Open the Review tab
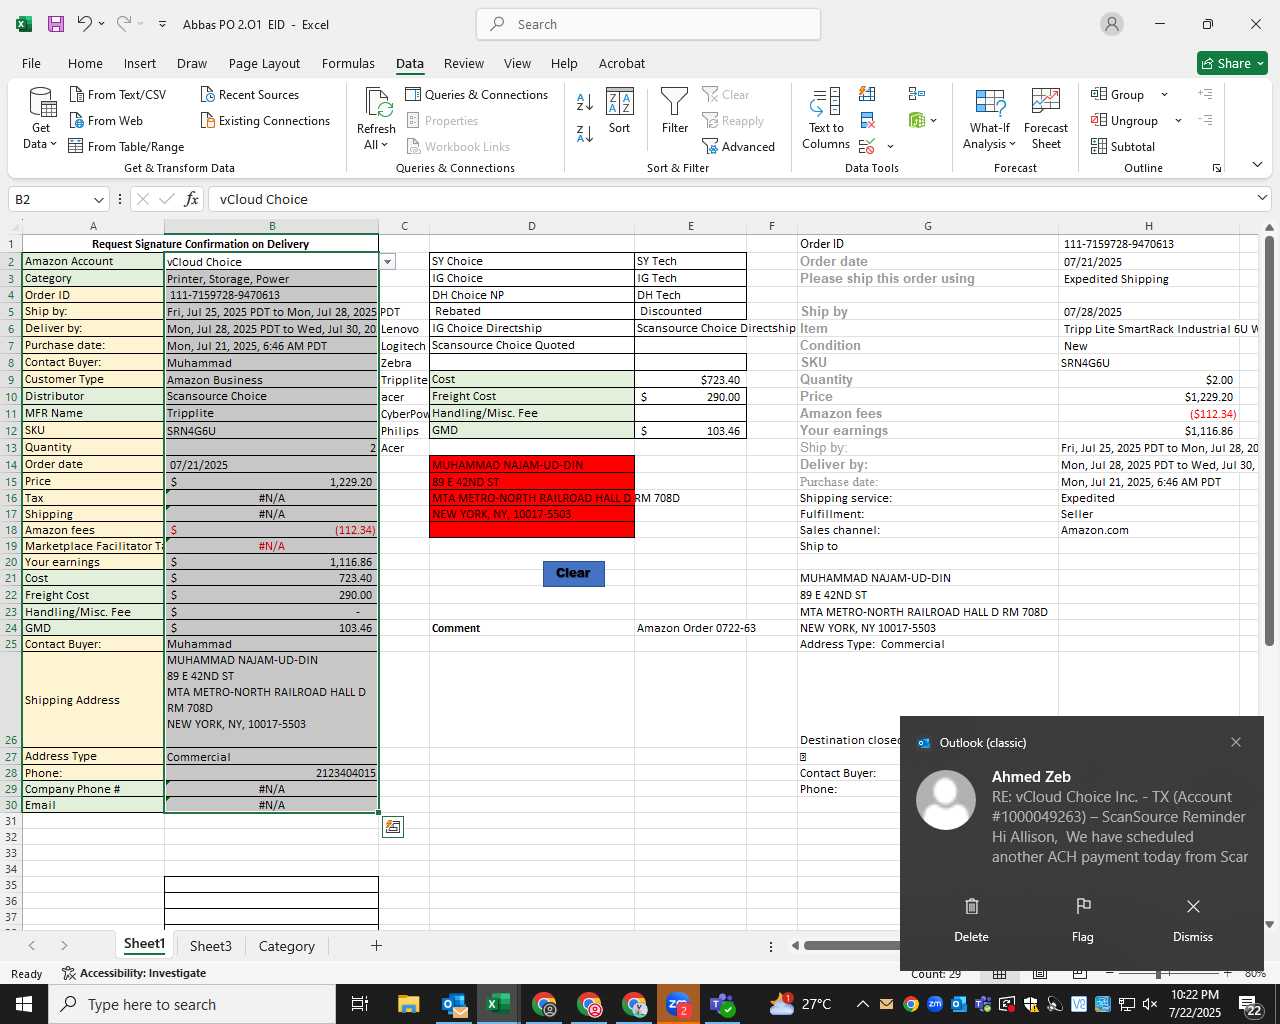This screenshot has height=1024, width=1280. pyautogui.click(x=464, y=63)
